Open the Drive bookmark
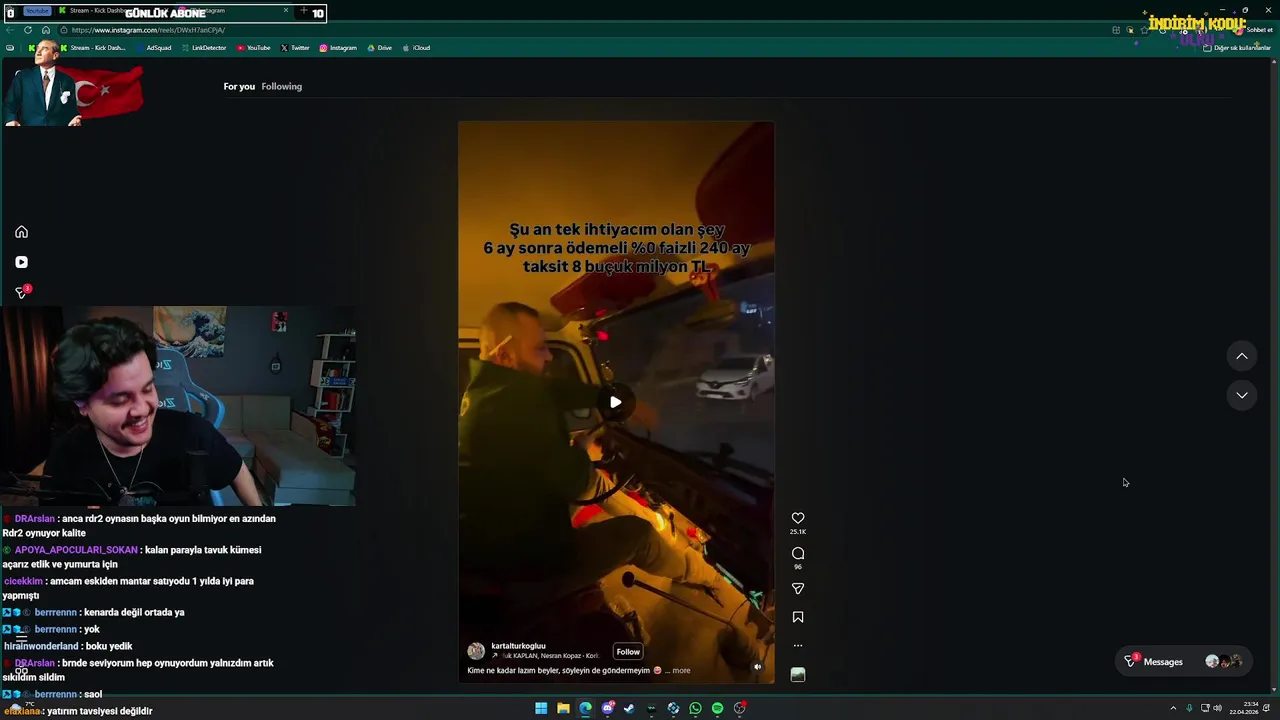 [x=380, y=48]
